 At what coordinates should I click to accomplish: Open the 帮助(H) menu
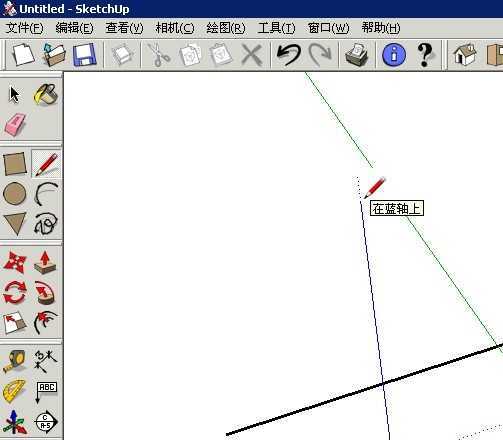[x=381, y=28]
